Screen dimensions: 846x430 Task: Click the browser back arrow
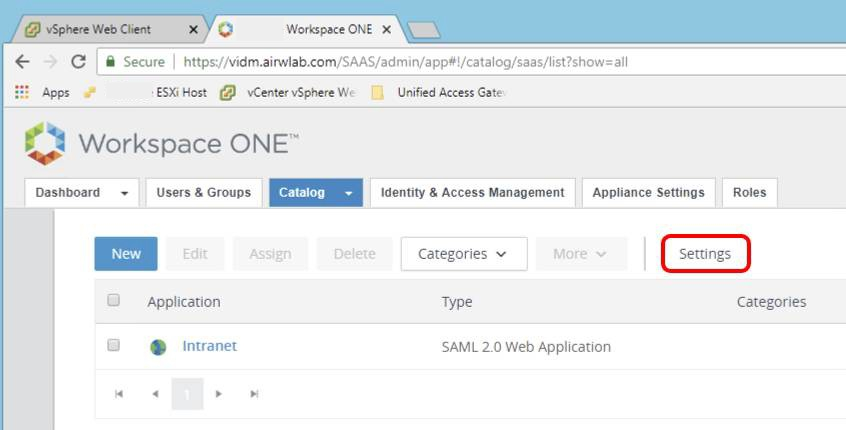pos(22,62)
